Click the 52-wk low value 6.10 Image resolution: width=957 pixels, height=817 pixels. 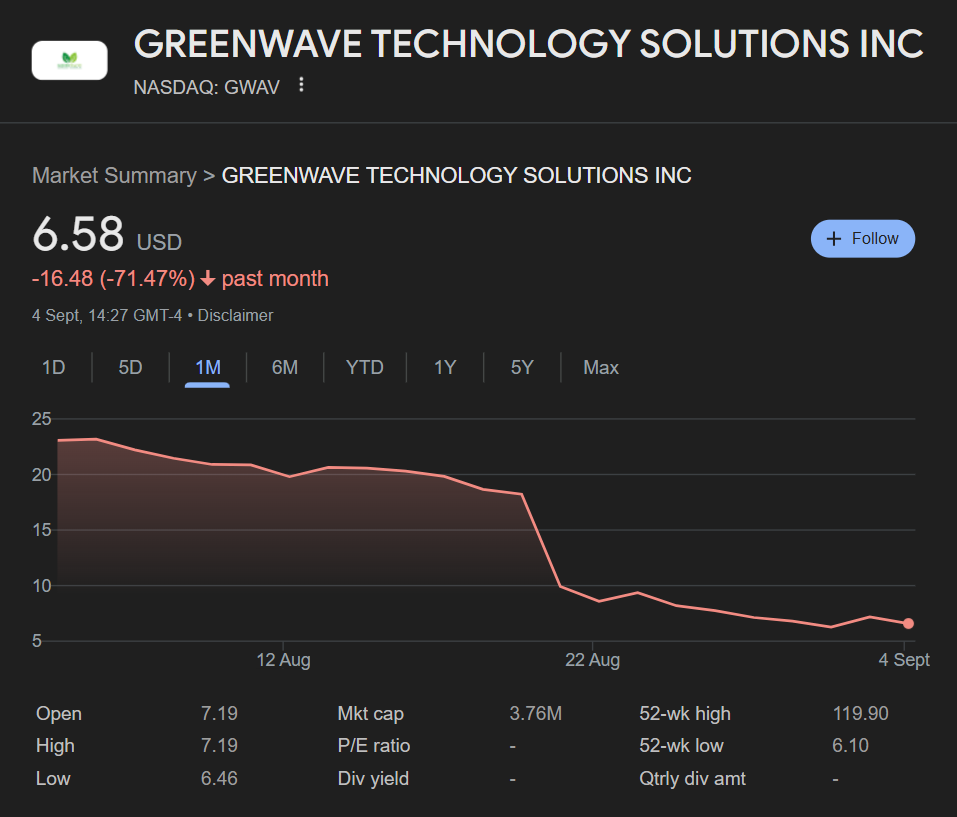click(x=850, y=746)
